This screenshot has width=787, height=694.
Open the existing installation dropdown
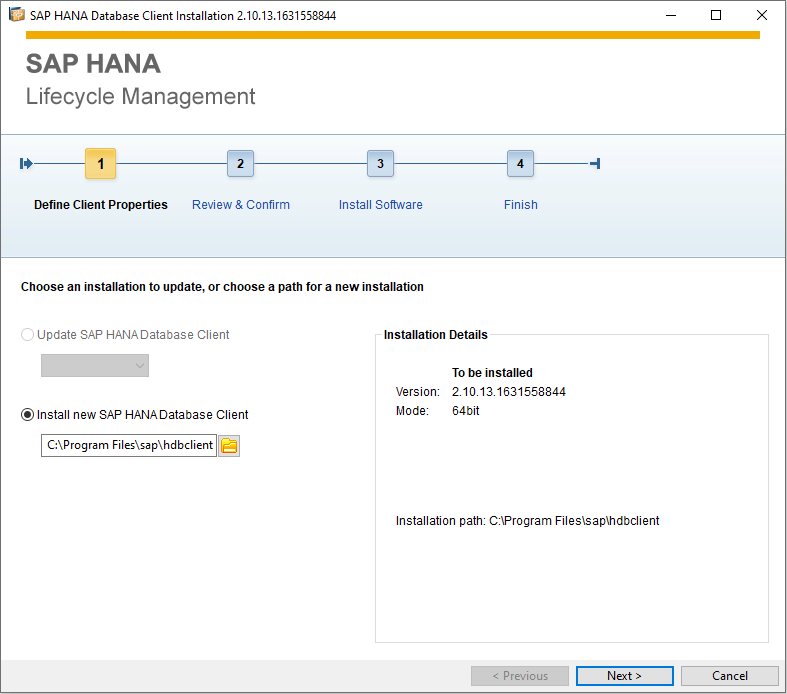[95, 366]
